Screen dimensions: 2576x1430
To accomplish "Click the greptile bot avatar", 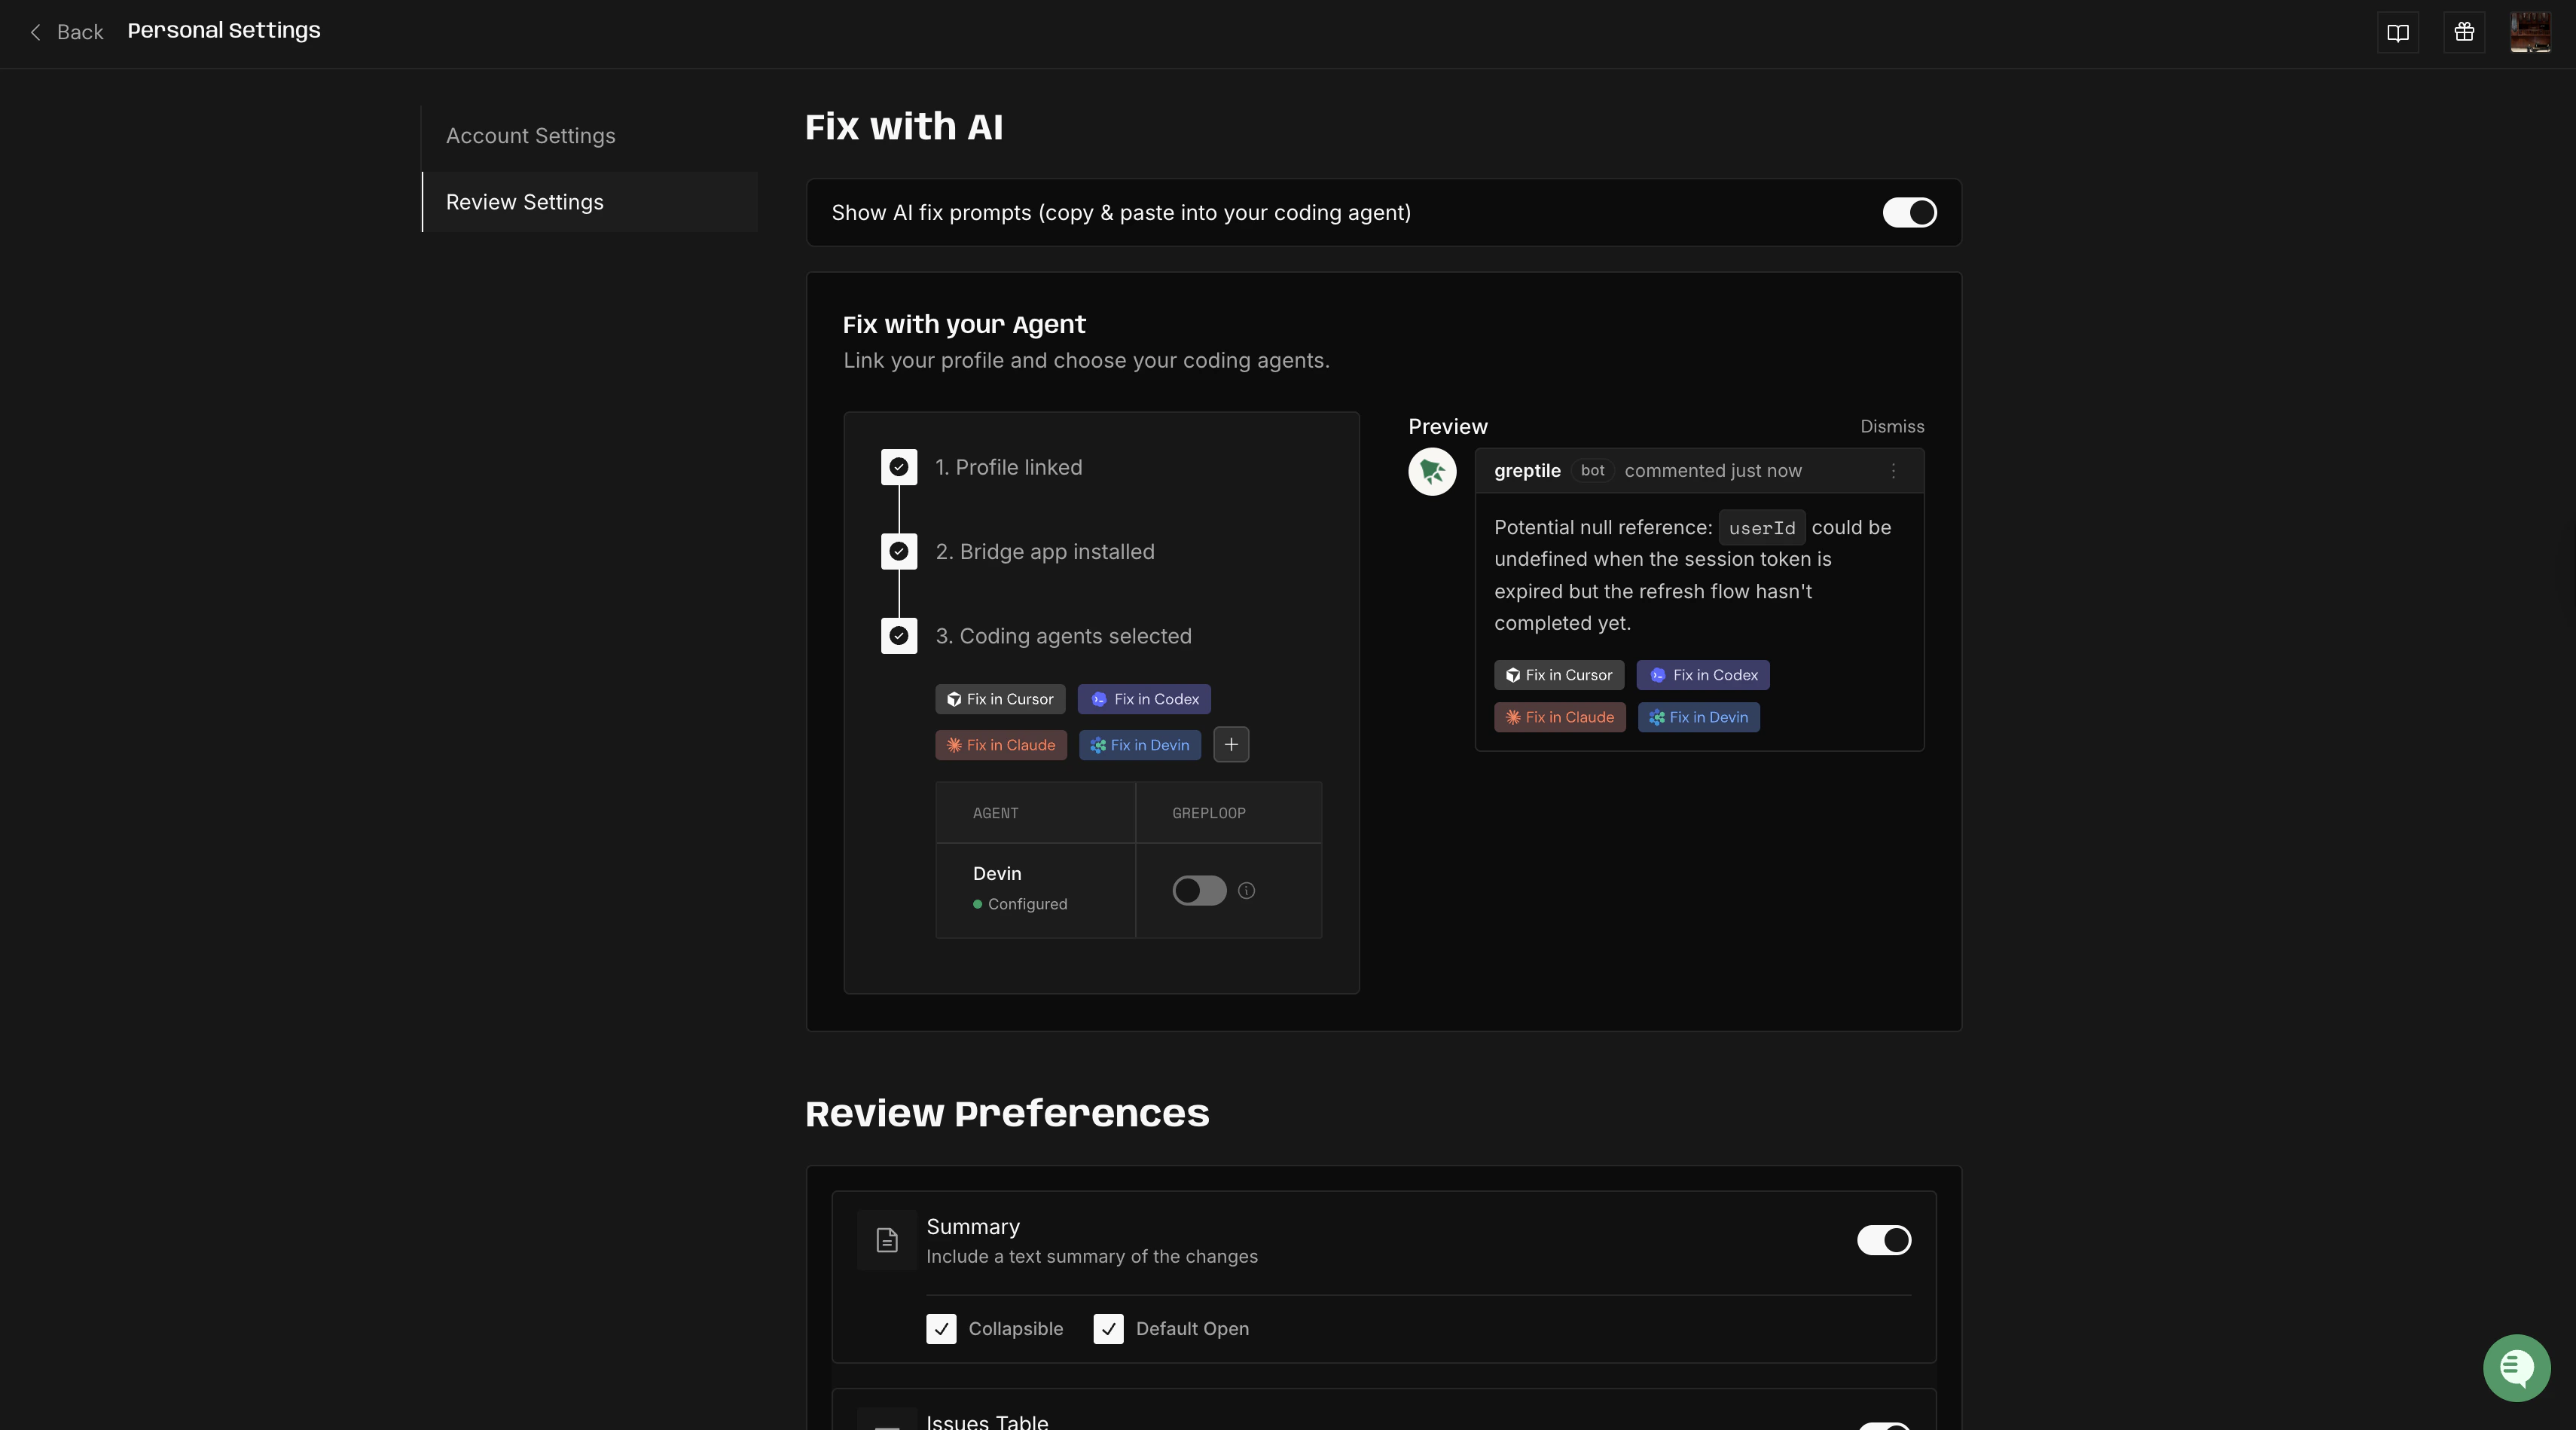I will (1432, 471).
